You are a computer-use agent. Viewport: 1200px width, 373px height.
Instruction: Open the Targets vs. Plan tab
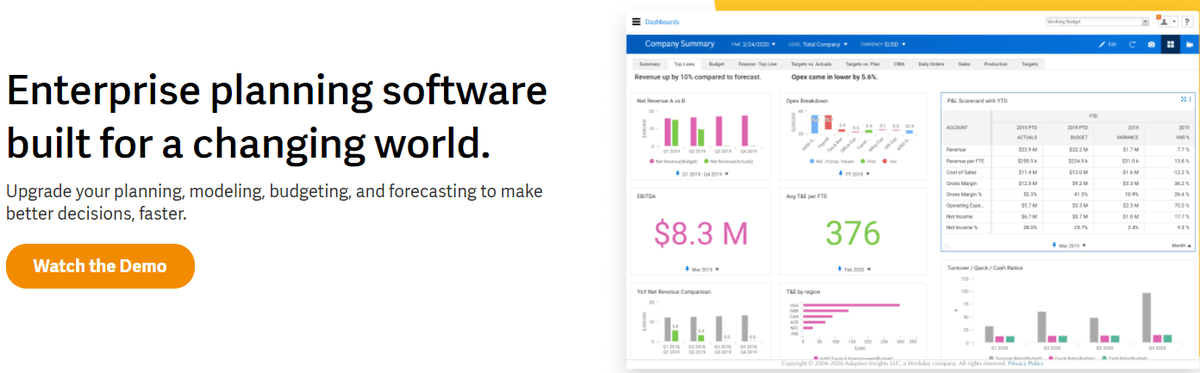(x=863, y=63)
